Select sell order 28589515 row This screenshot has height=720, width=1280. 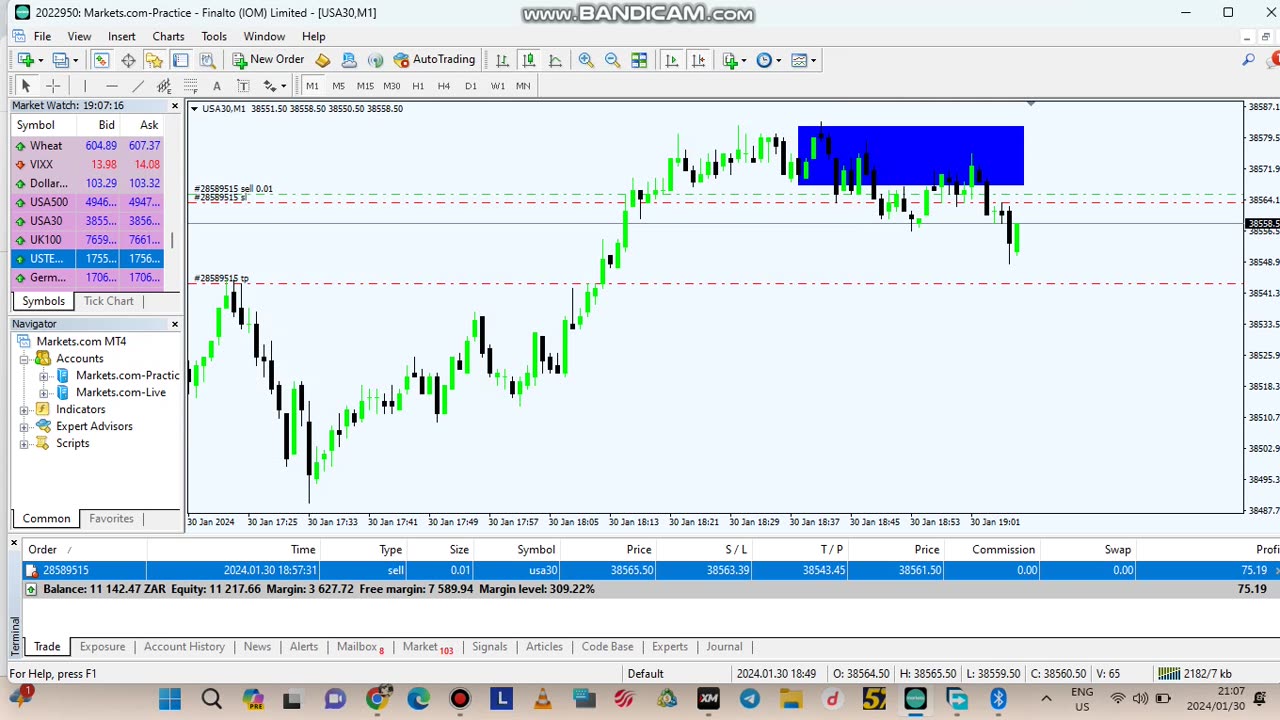tap(650, 570)
